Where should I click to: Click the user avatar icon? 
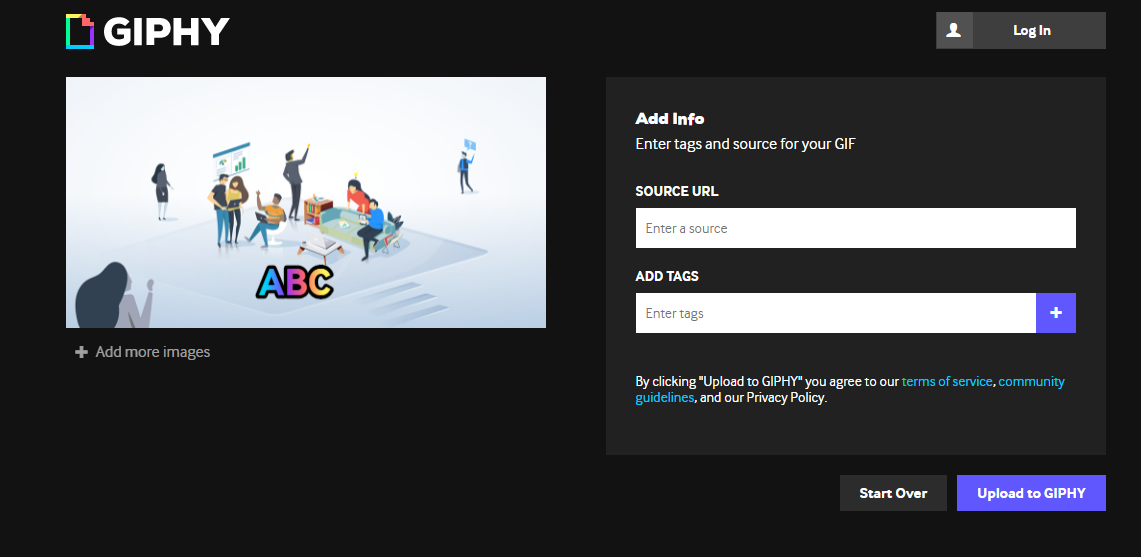(x=954, y=31)
